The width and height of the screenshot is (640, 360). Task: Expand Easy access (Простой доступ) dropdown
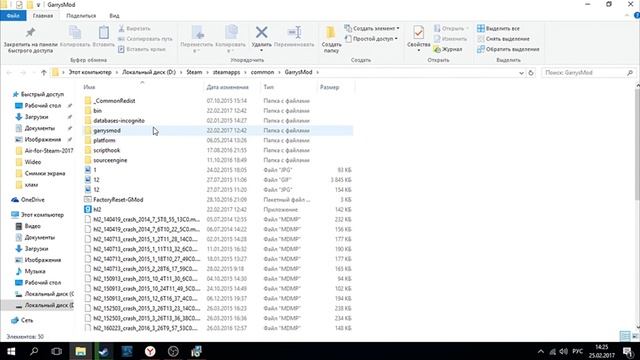pyautogui.click(x=396, y=39)
